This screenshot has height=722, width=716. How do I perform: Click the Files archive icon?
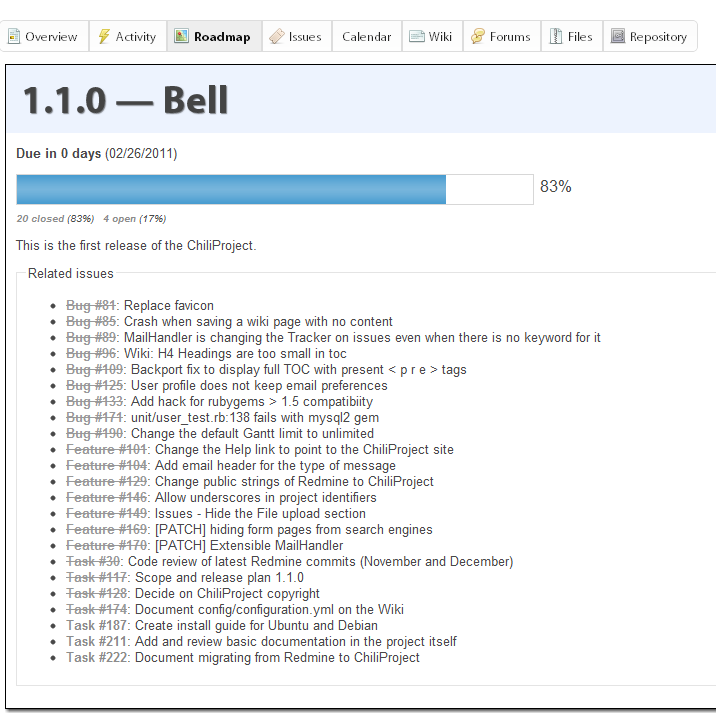pyautogui.click(x=556, y=36)
